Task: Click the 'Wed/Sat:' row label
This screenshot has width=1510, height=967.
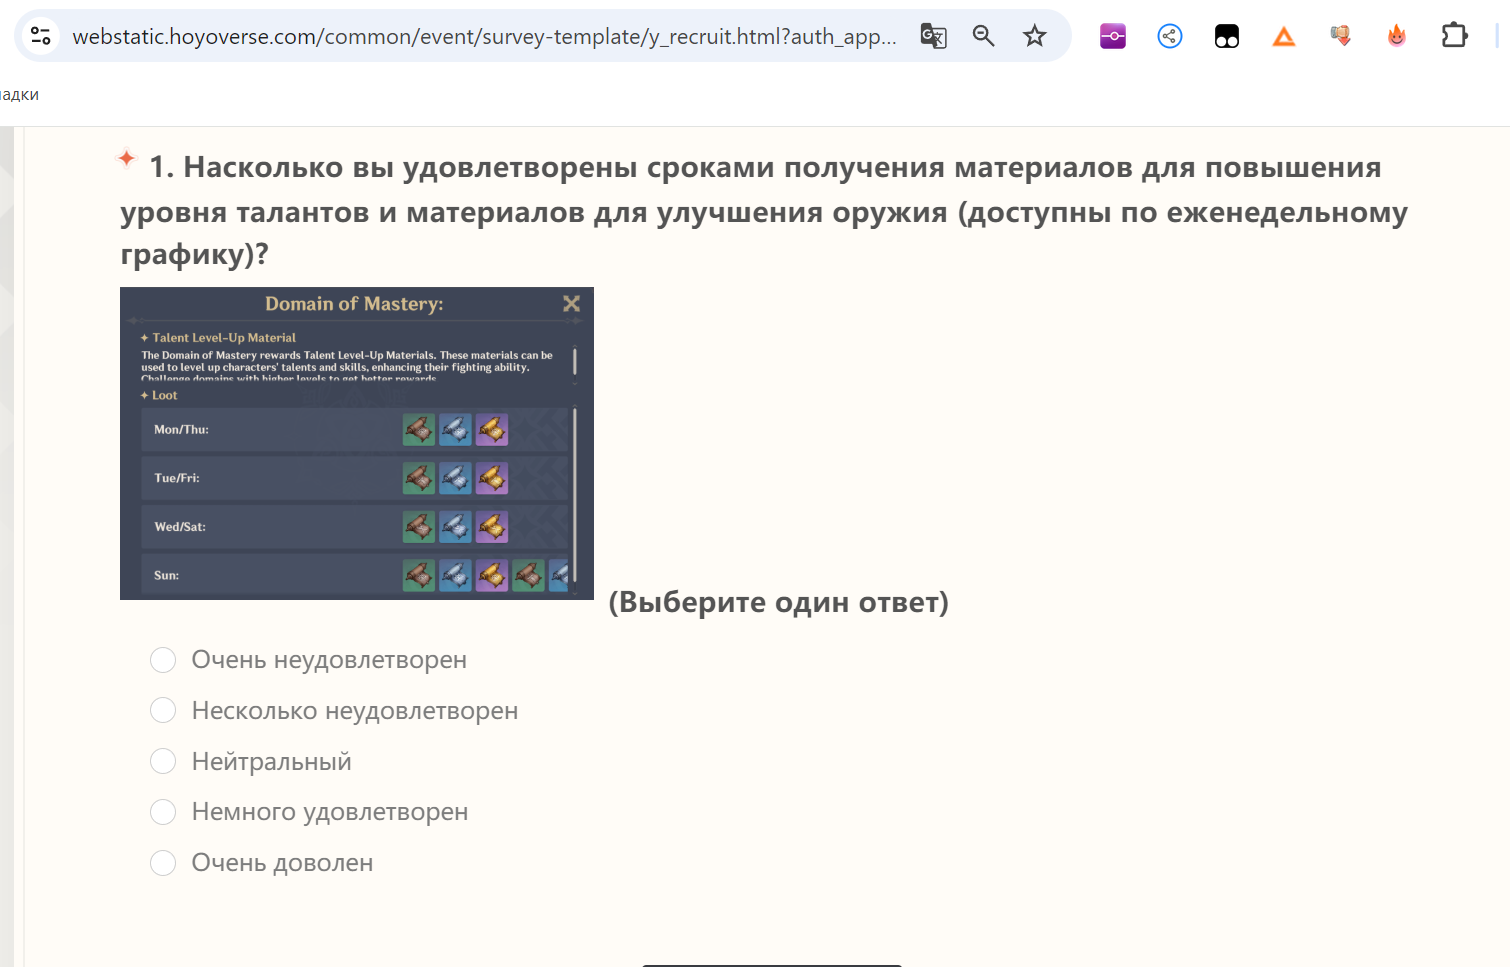Action: (x=180, y=527)
